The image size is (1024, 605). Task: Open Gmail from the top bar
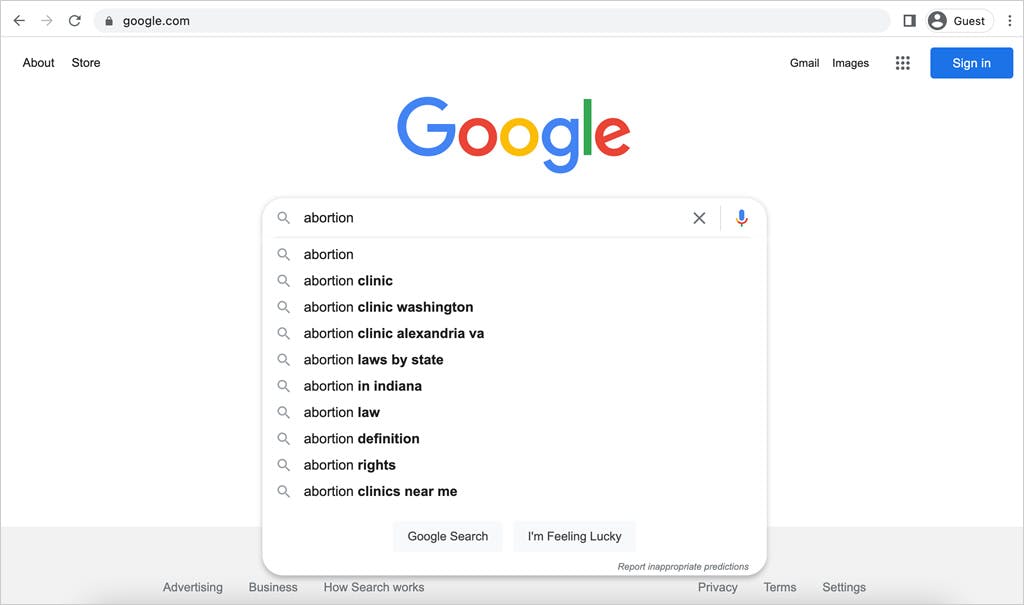tap(805, 62)
